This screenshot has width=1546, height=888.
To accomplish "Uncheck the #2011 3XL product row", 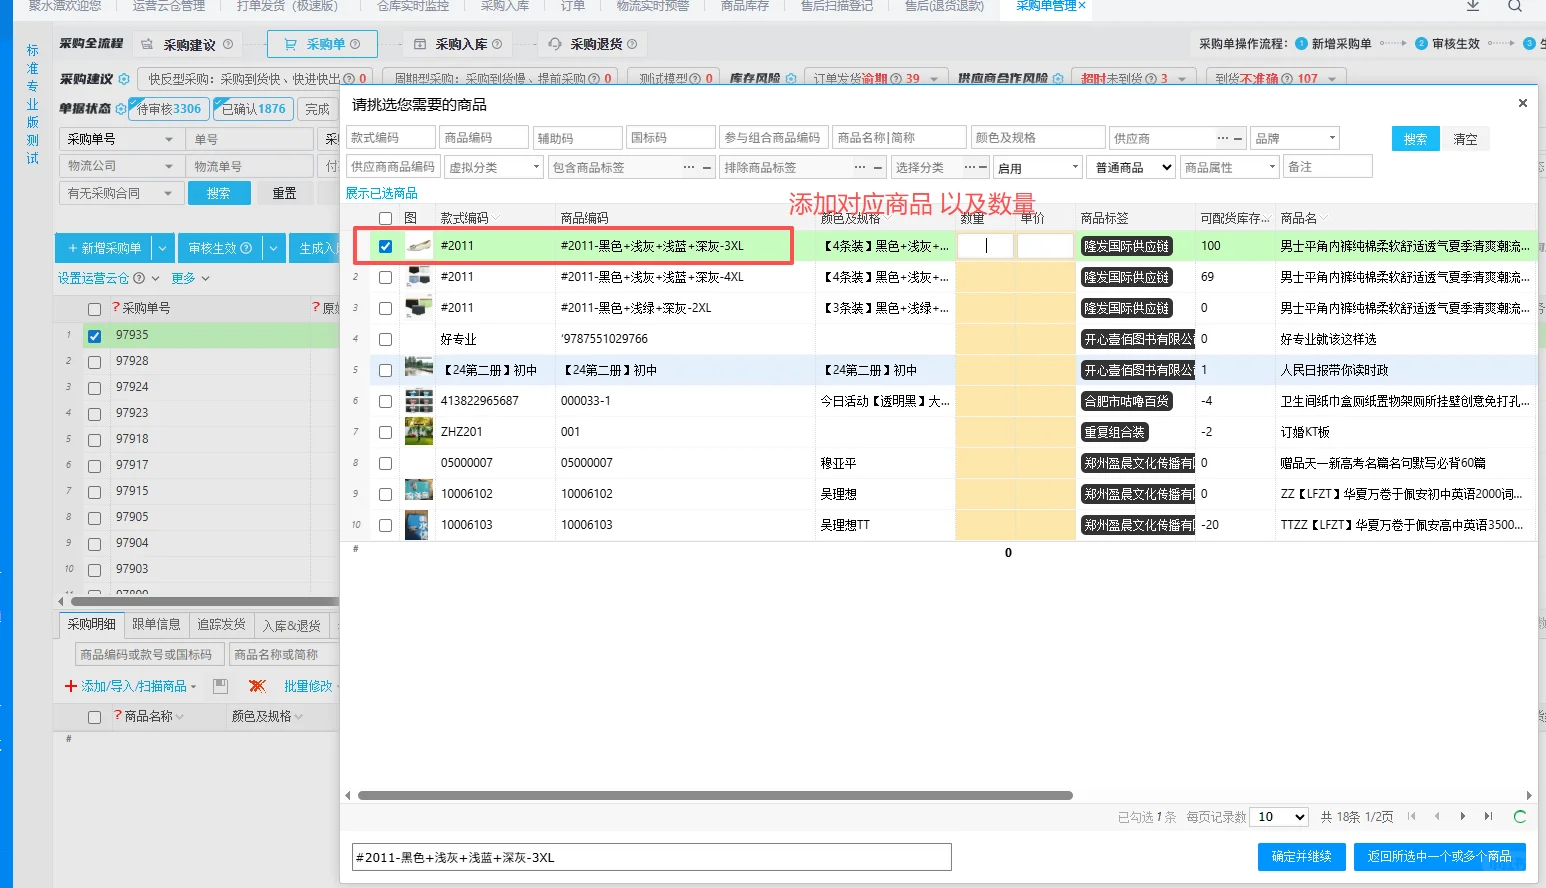I will point(385,246).
